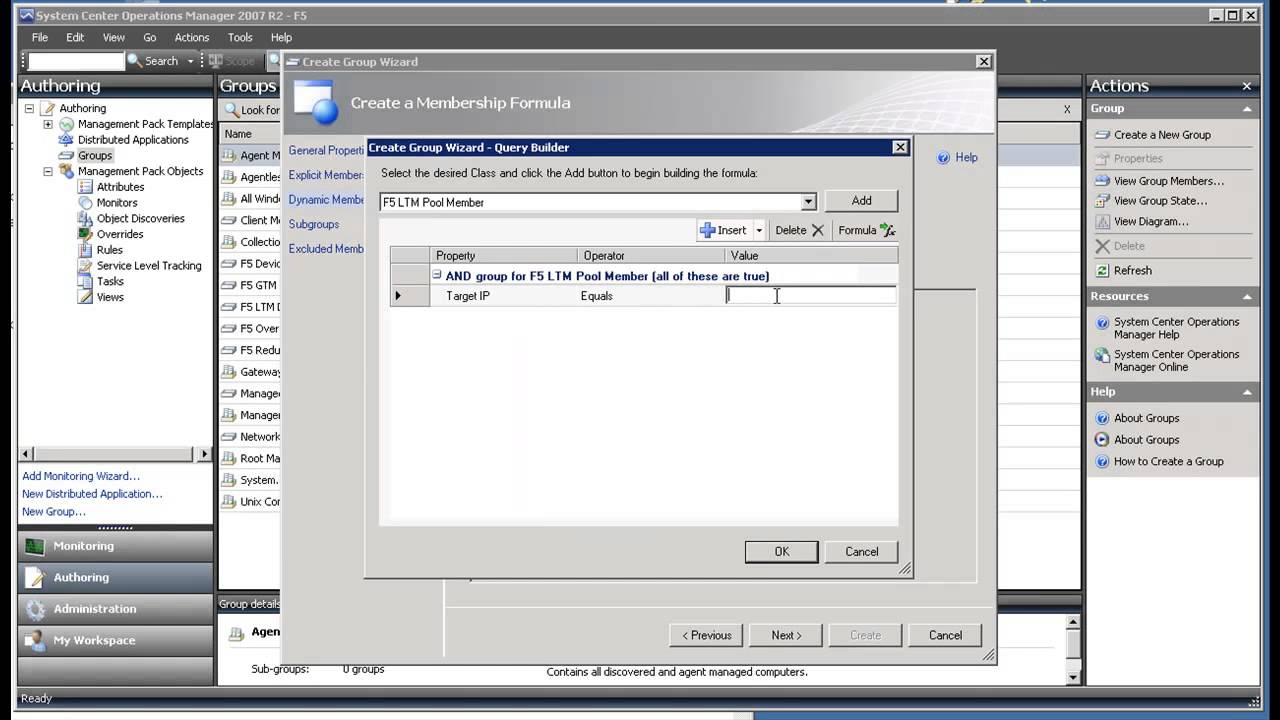This screenshot has height=720, width=1280.
Task: Click Next in Create Group Wizard
Action: 786,635
